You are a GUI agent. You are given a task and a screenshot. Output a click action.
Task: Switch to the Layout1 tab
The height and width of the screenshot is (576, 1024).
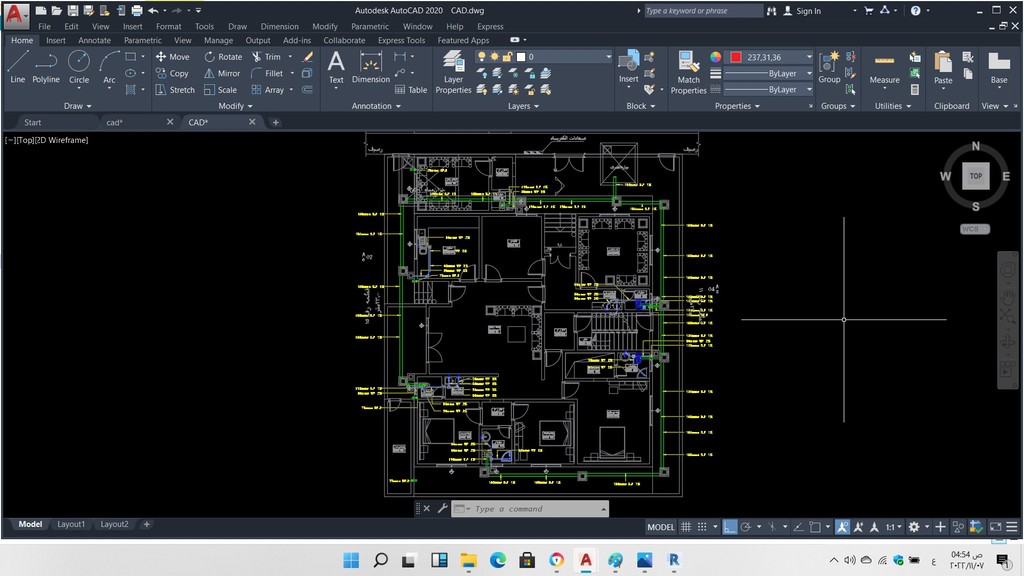71,524
